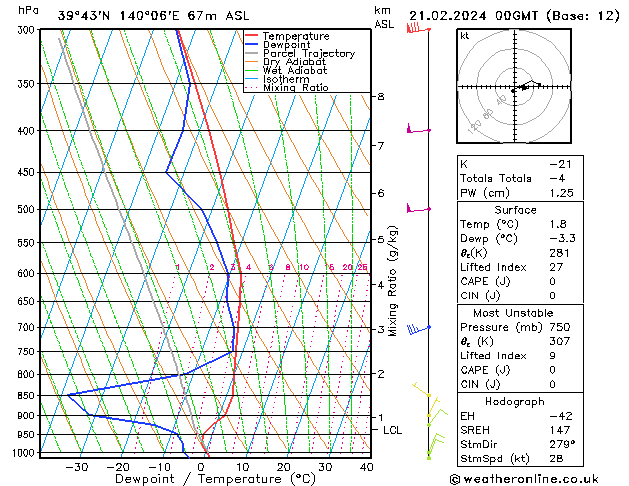Click the blue wind barb at 700 hPa
This screenshot has height=486, width=629.
[x=418, y=329]
